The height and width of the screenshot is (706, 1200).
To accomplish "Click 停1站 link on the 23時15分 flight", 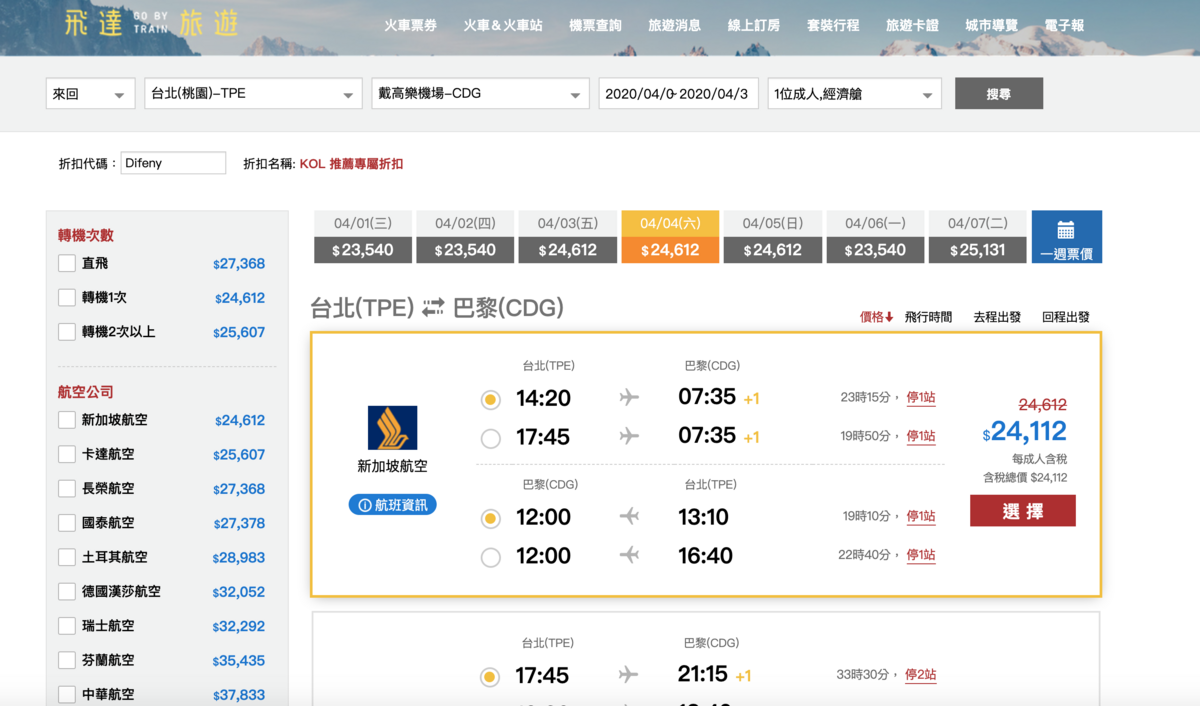I will (921, 398).
